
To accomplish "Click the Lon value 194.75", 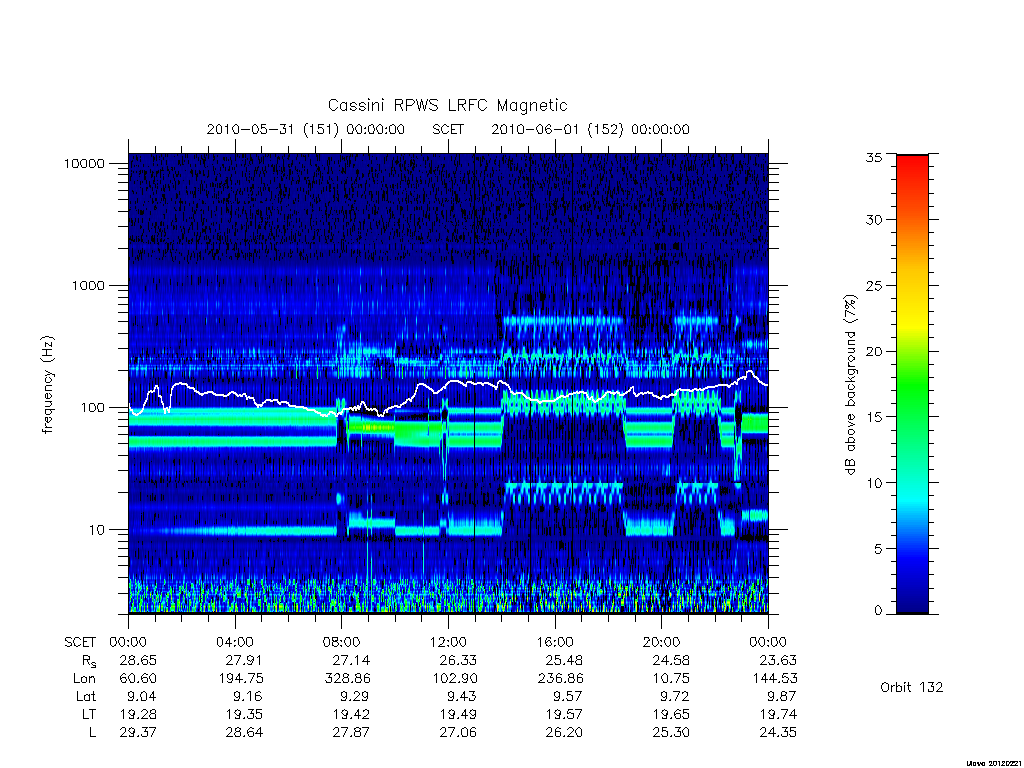I will click(242, 679).
